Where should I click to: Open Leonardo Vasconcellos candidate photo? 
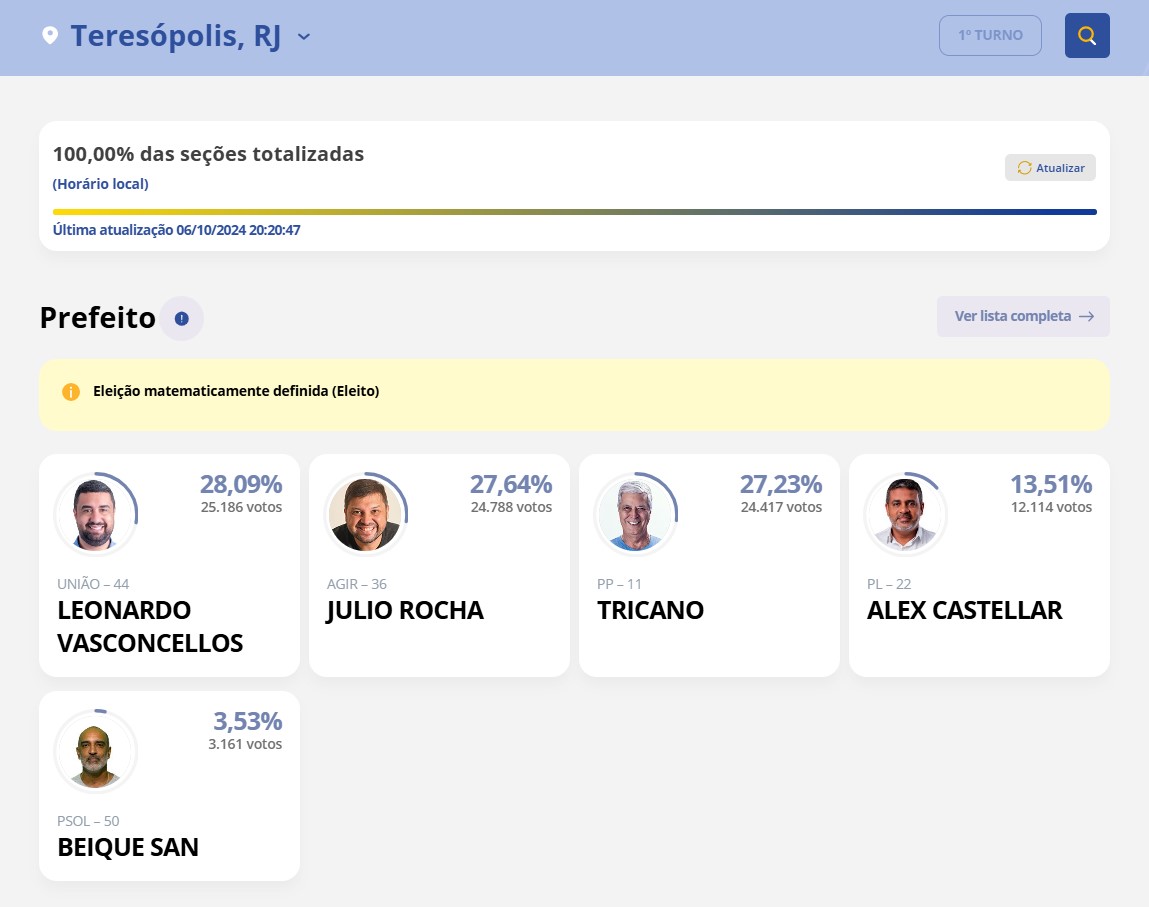[x=95, y=514]
